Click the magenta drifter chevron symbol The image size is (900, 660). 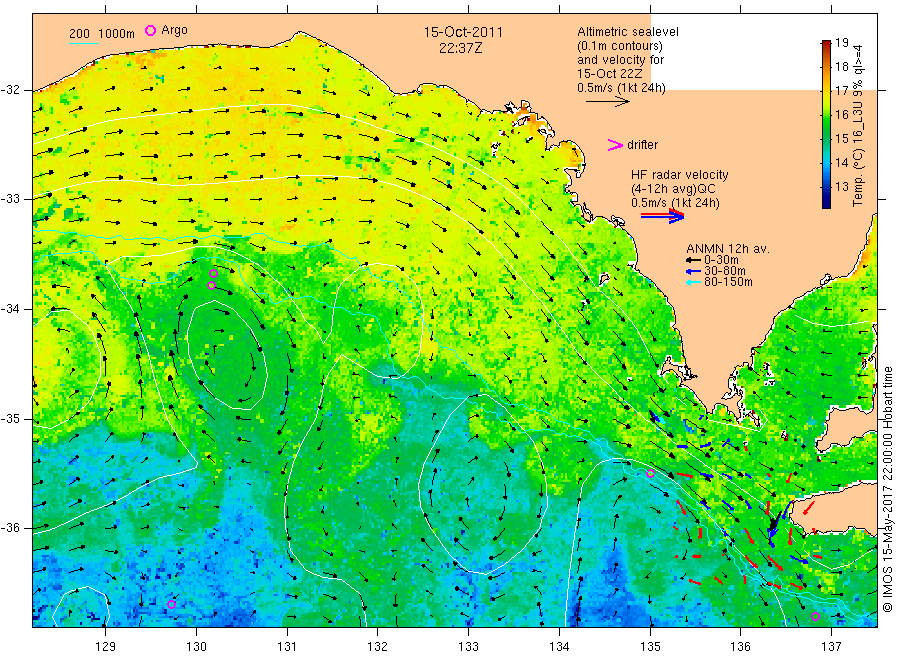pyautogui.click(x=615, y=145)
